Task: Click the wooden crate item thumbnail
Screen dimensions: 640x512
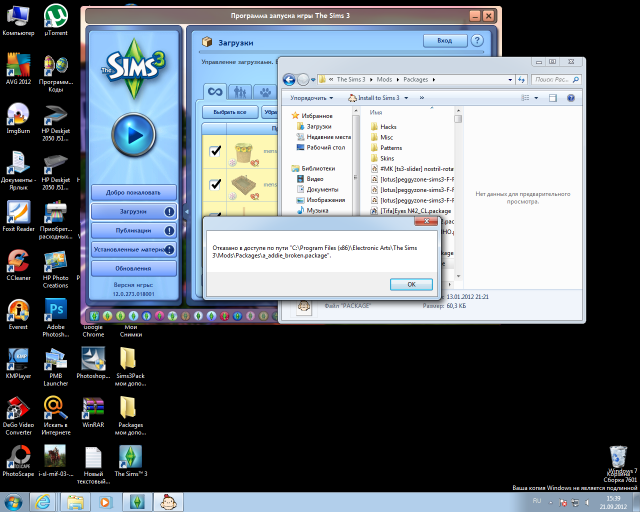Action: [x=244, y=187]
